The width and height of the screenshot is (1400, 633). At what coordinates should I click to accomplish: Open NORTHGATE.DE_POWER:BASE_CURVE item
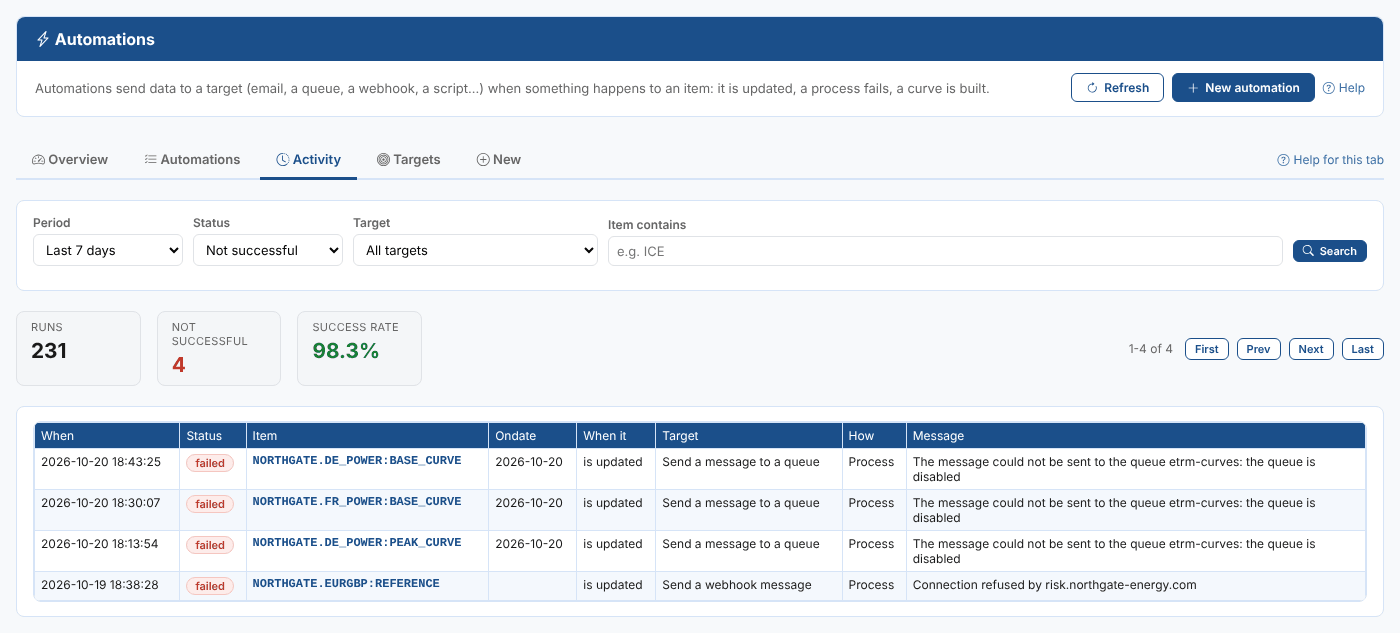tap(357, 461)
